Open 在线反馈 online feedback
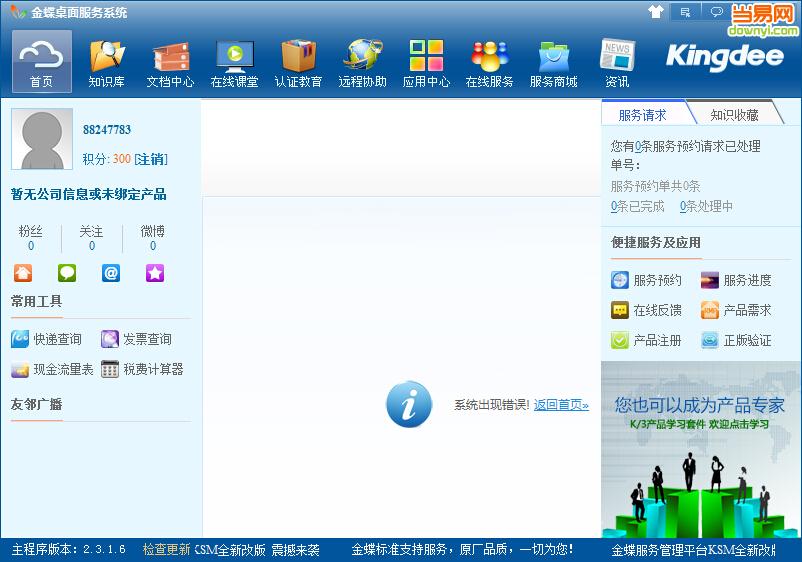This screenshot has width=802, height=562. (646, 310)
